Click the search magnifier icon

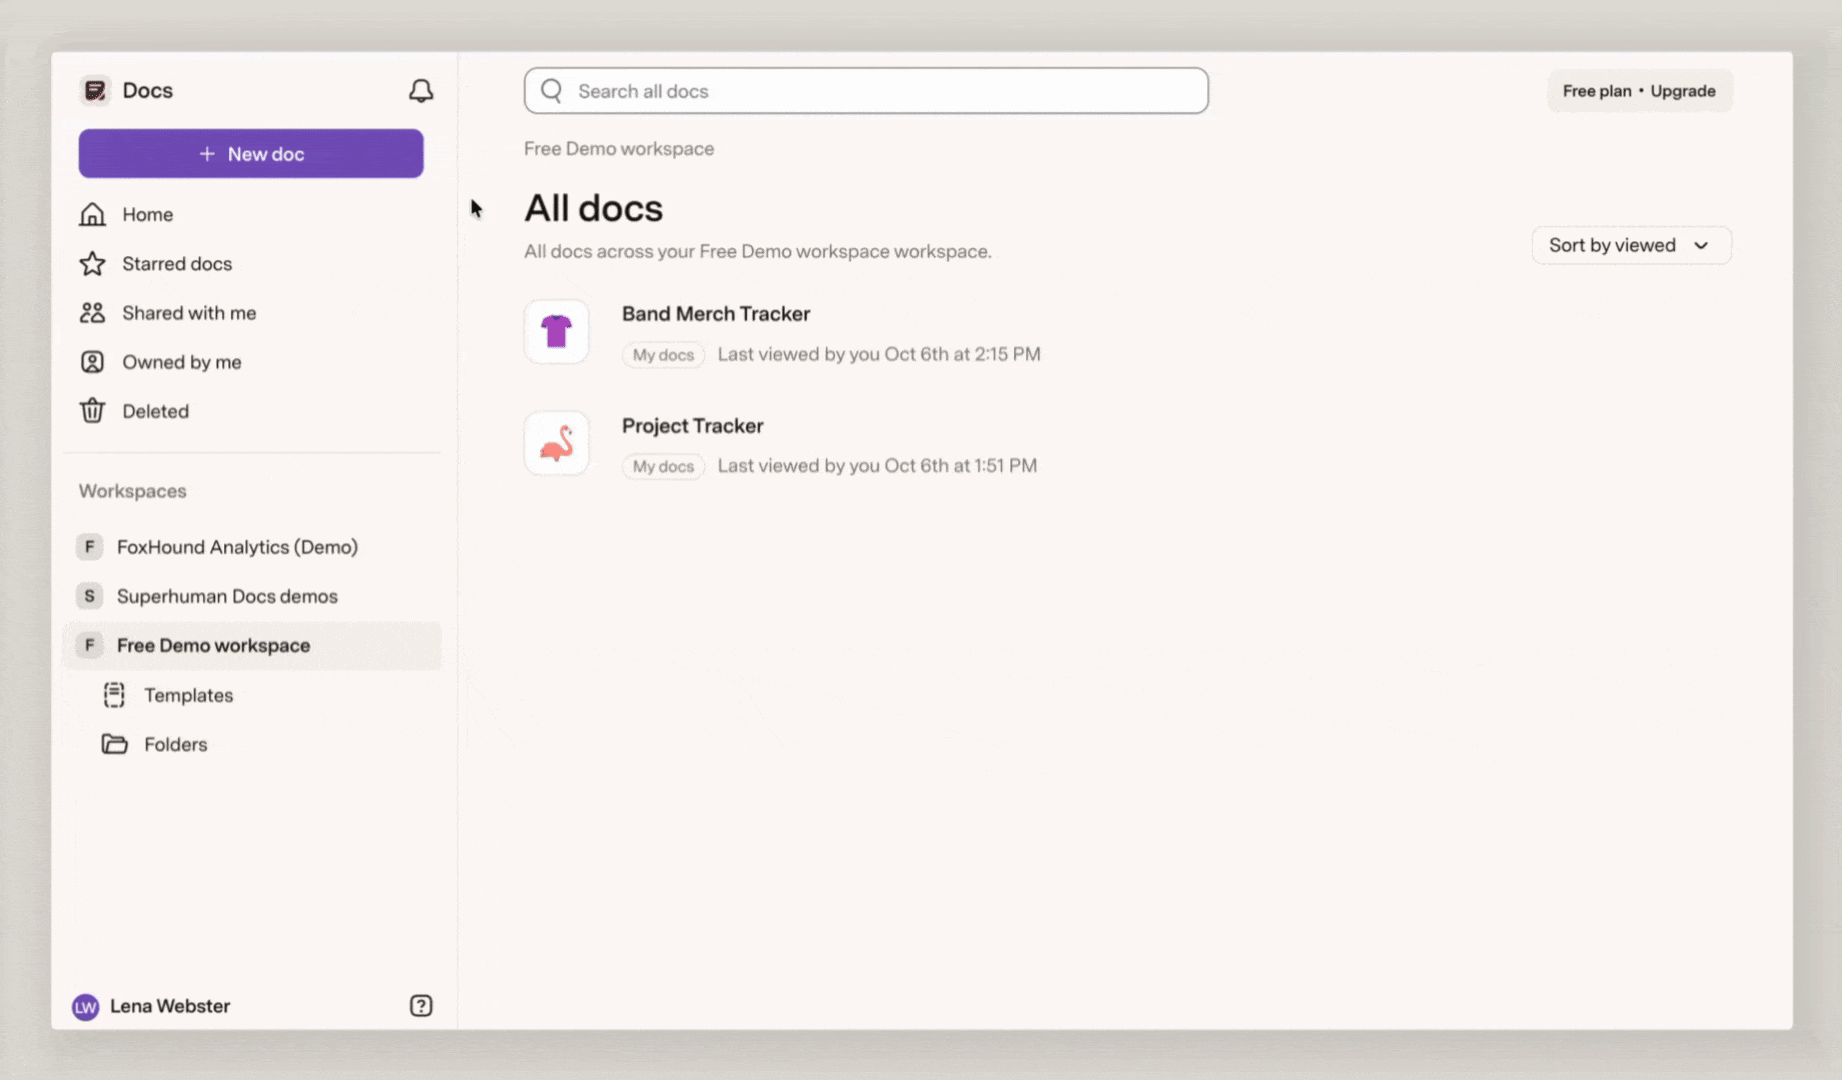pyautogui.click(x=552, y=91)
